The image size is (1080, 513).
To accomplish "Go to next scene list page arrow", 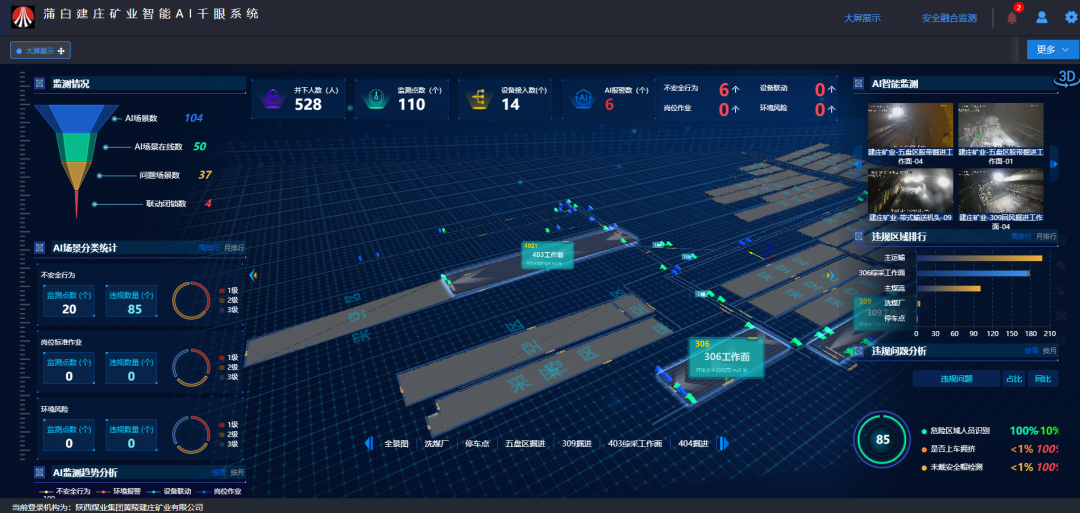I will [x=723, y=443].
